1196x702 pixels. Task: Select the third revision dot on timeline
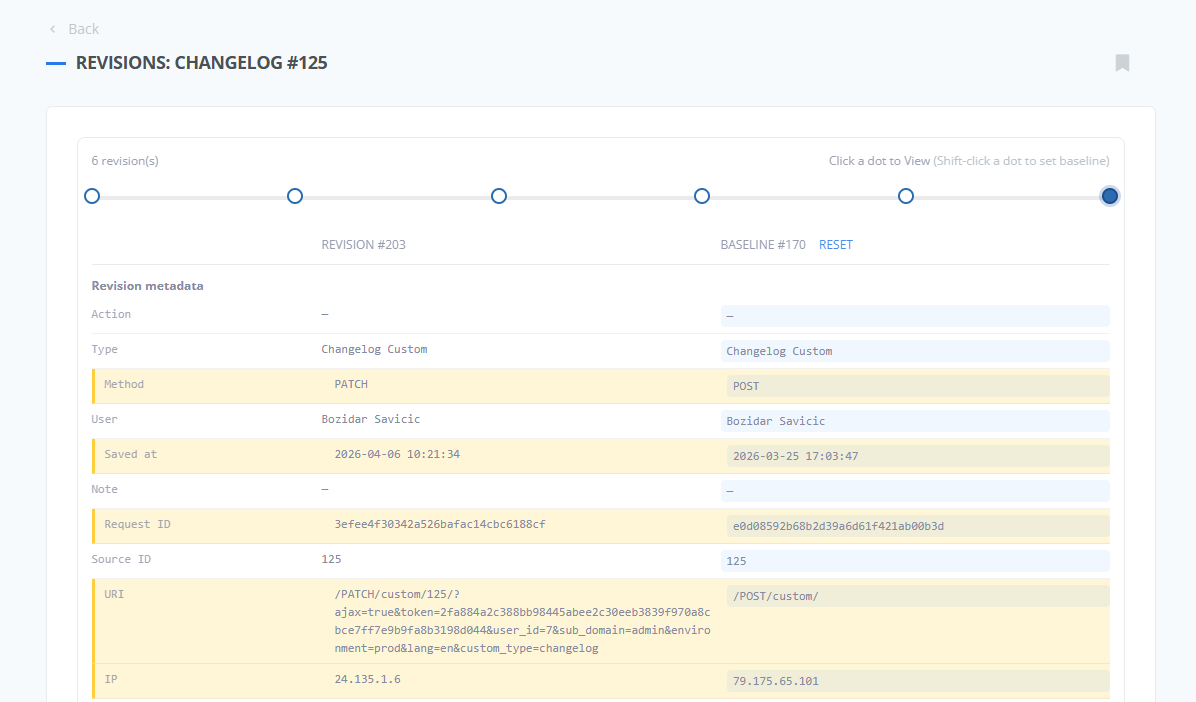[x=499, y=196]
